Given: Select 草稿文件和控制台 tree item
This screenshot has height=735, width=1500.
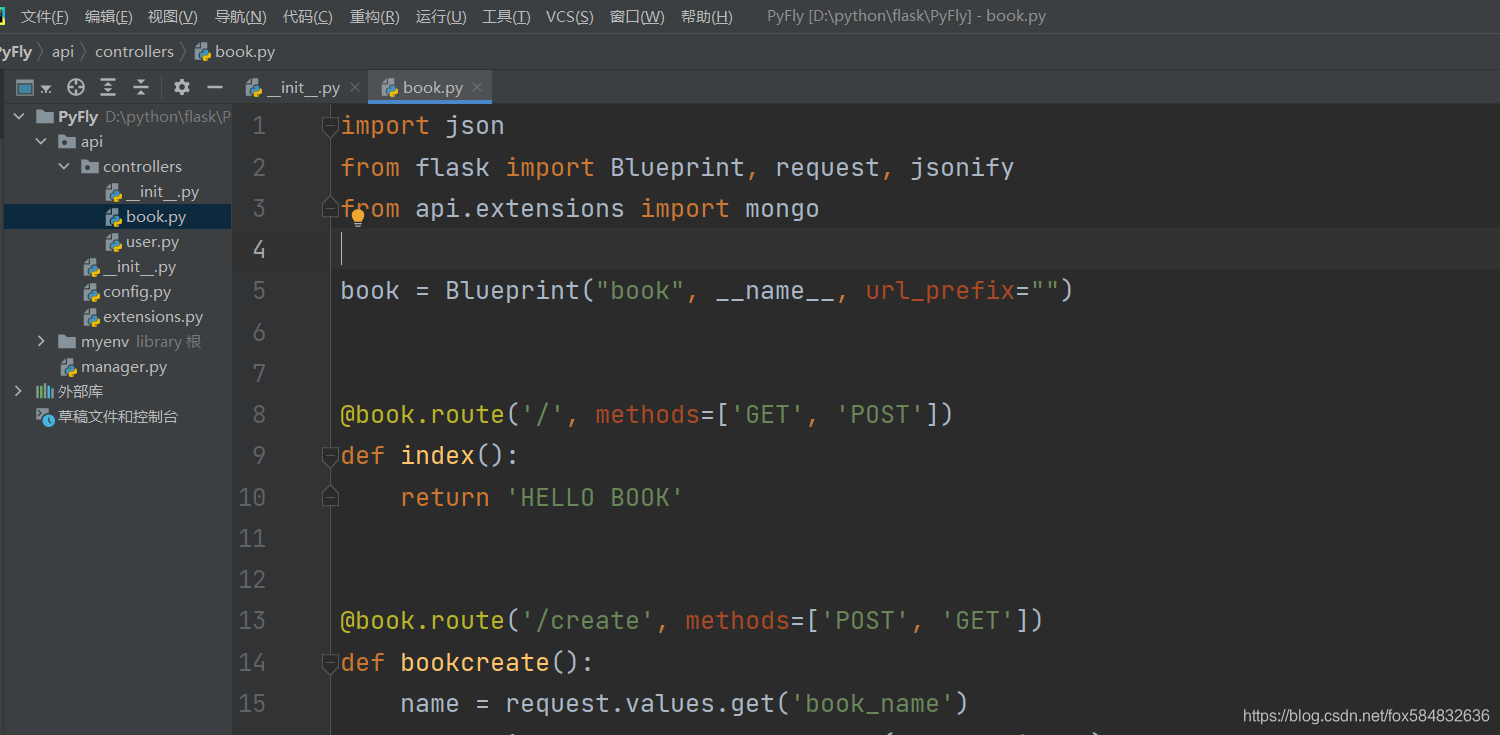Looking at the screenshot, I should (118, 417).
